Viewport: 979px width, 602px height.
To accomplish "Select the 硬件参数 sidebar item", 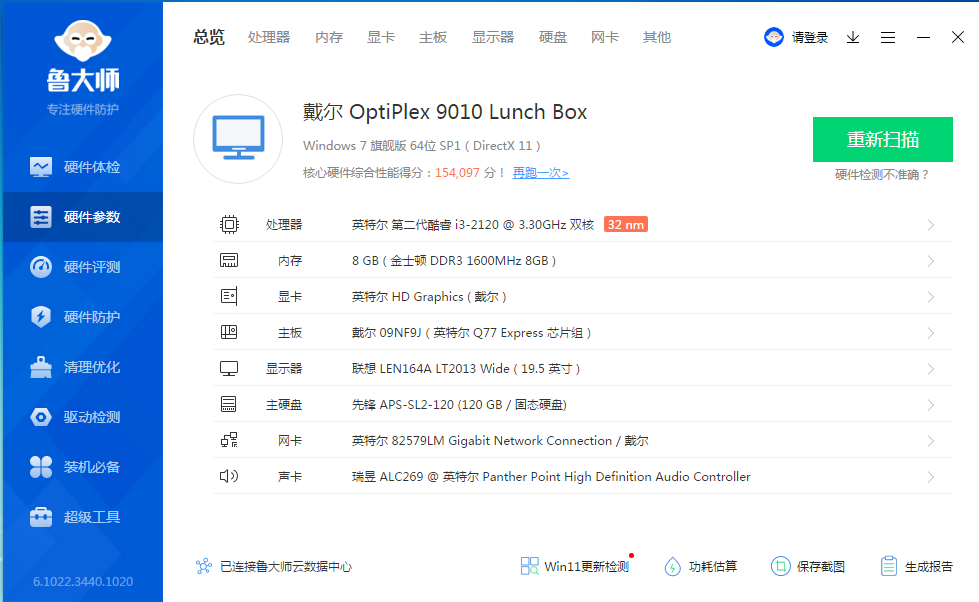I will coord(82,217).
